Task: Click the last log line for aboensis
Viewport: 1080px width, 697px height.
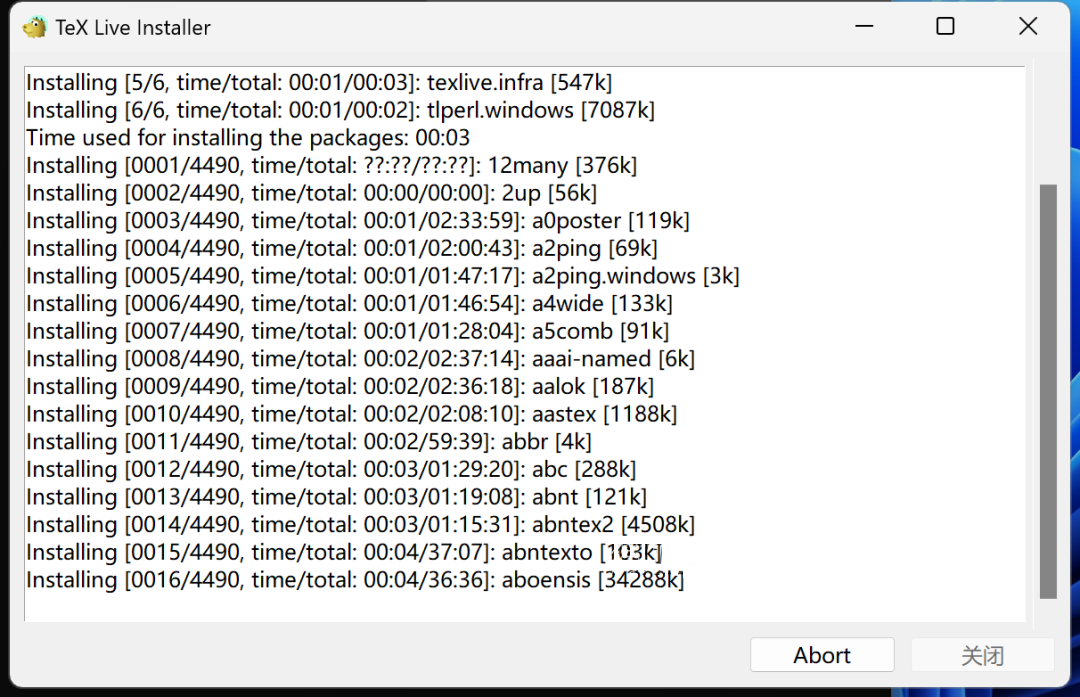Action: click(x=355, y=579)
